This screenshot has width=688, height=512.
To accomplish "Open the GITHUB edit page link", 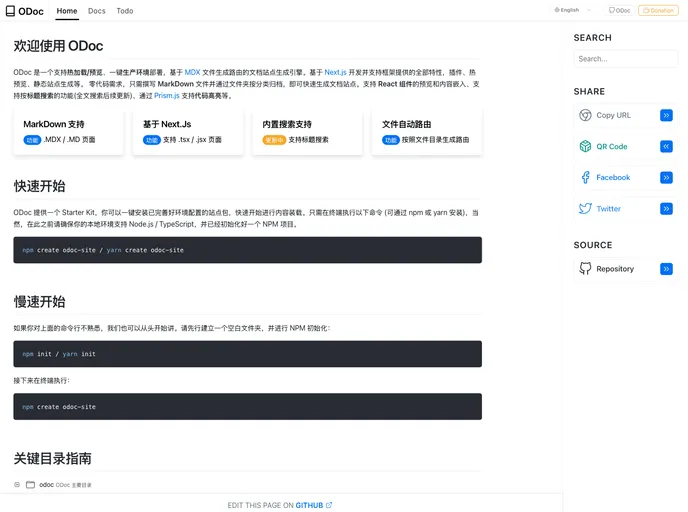I will (309, 505).
